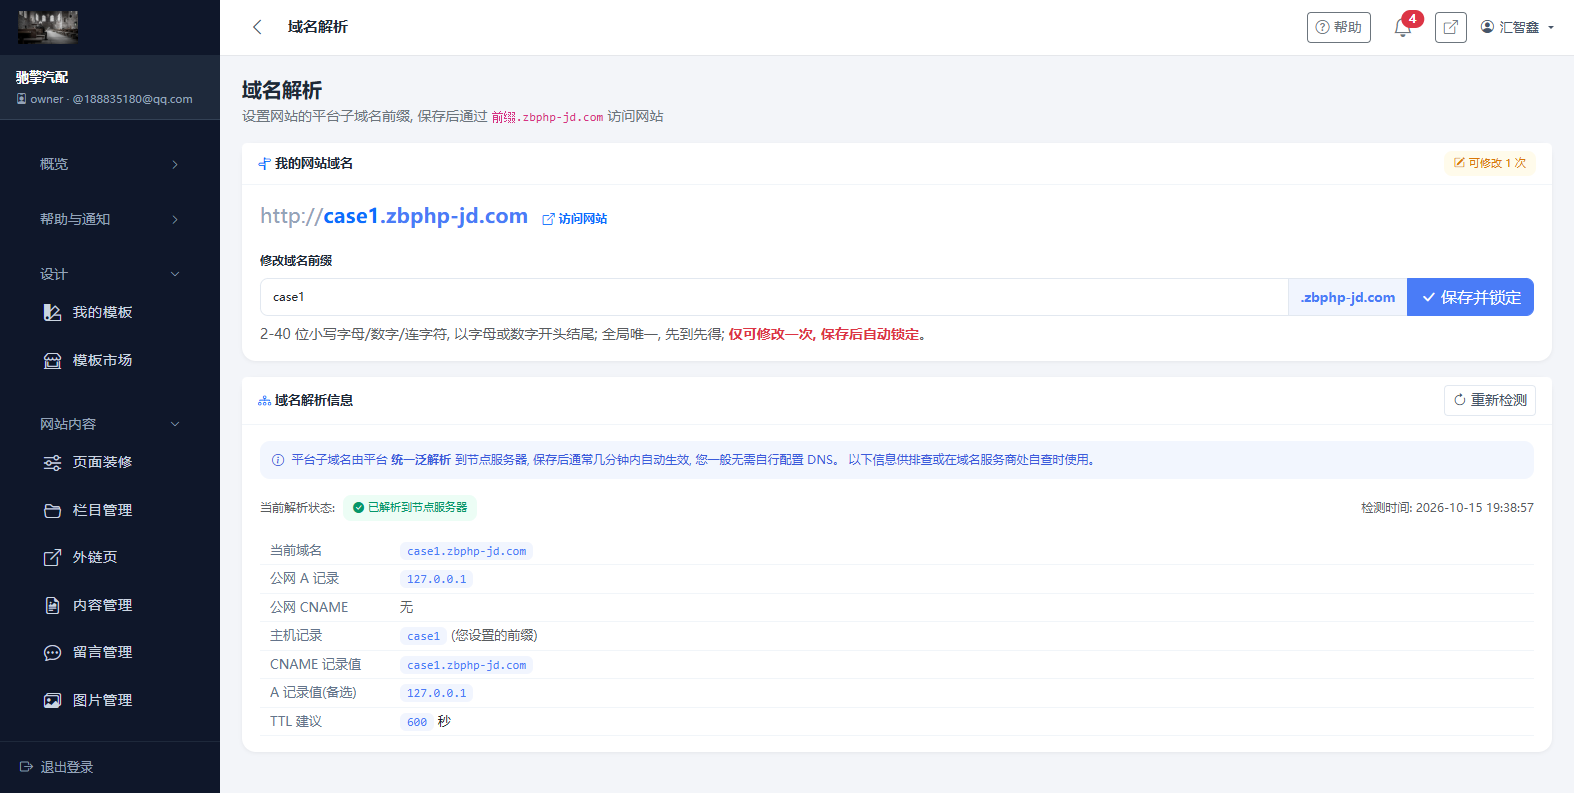
Task: Click the 访问网站 link
Action: [x=575, y=219]
